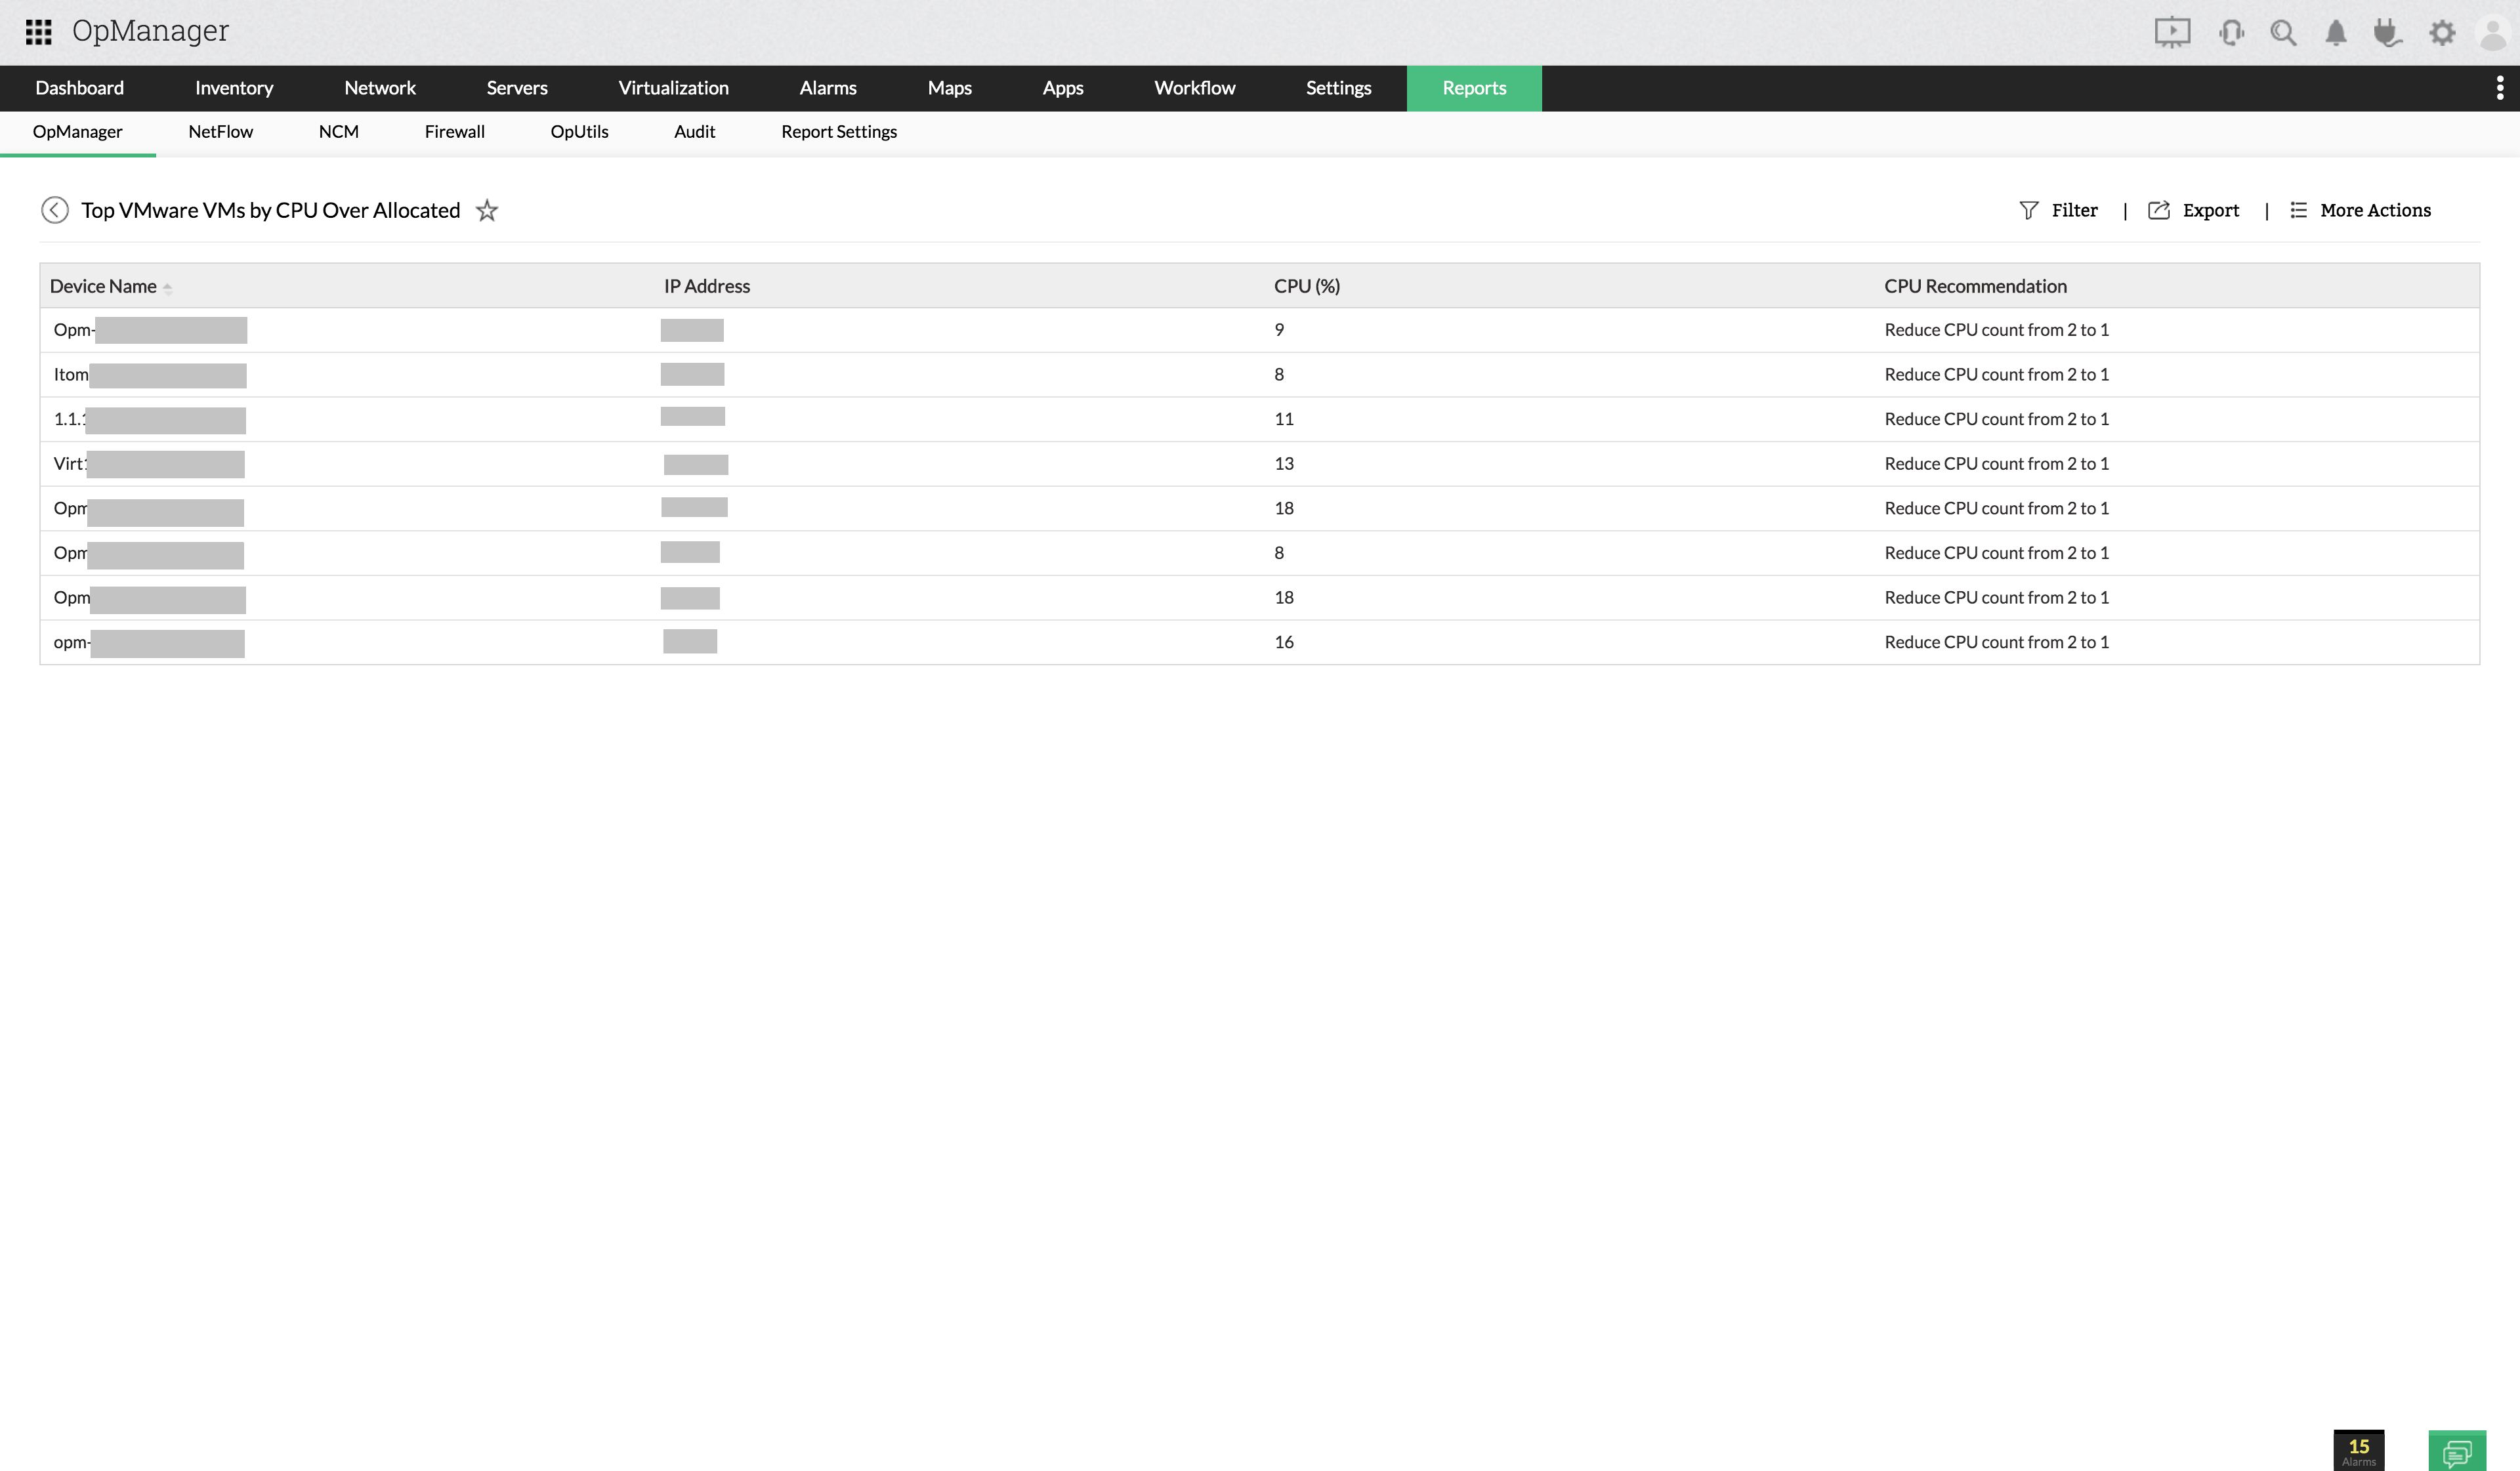Viewport: 2520px width, 1471px height.
Task: Open the apps grid launcher icon
Action: click(x=38, y=32)
